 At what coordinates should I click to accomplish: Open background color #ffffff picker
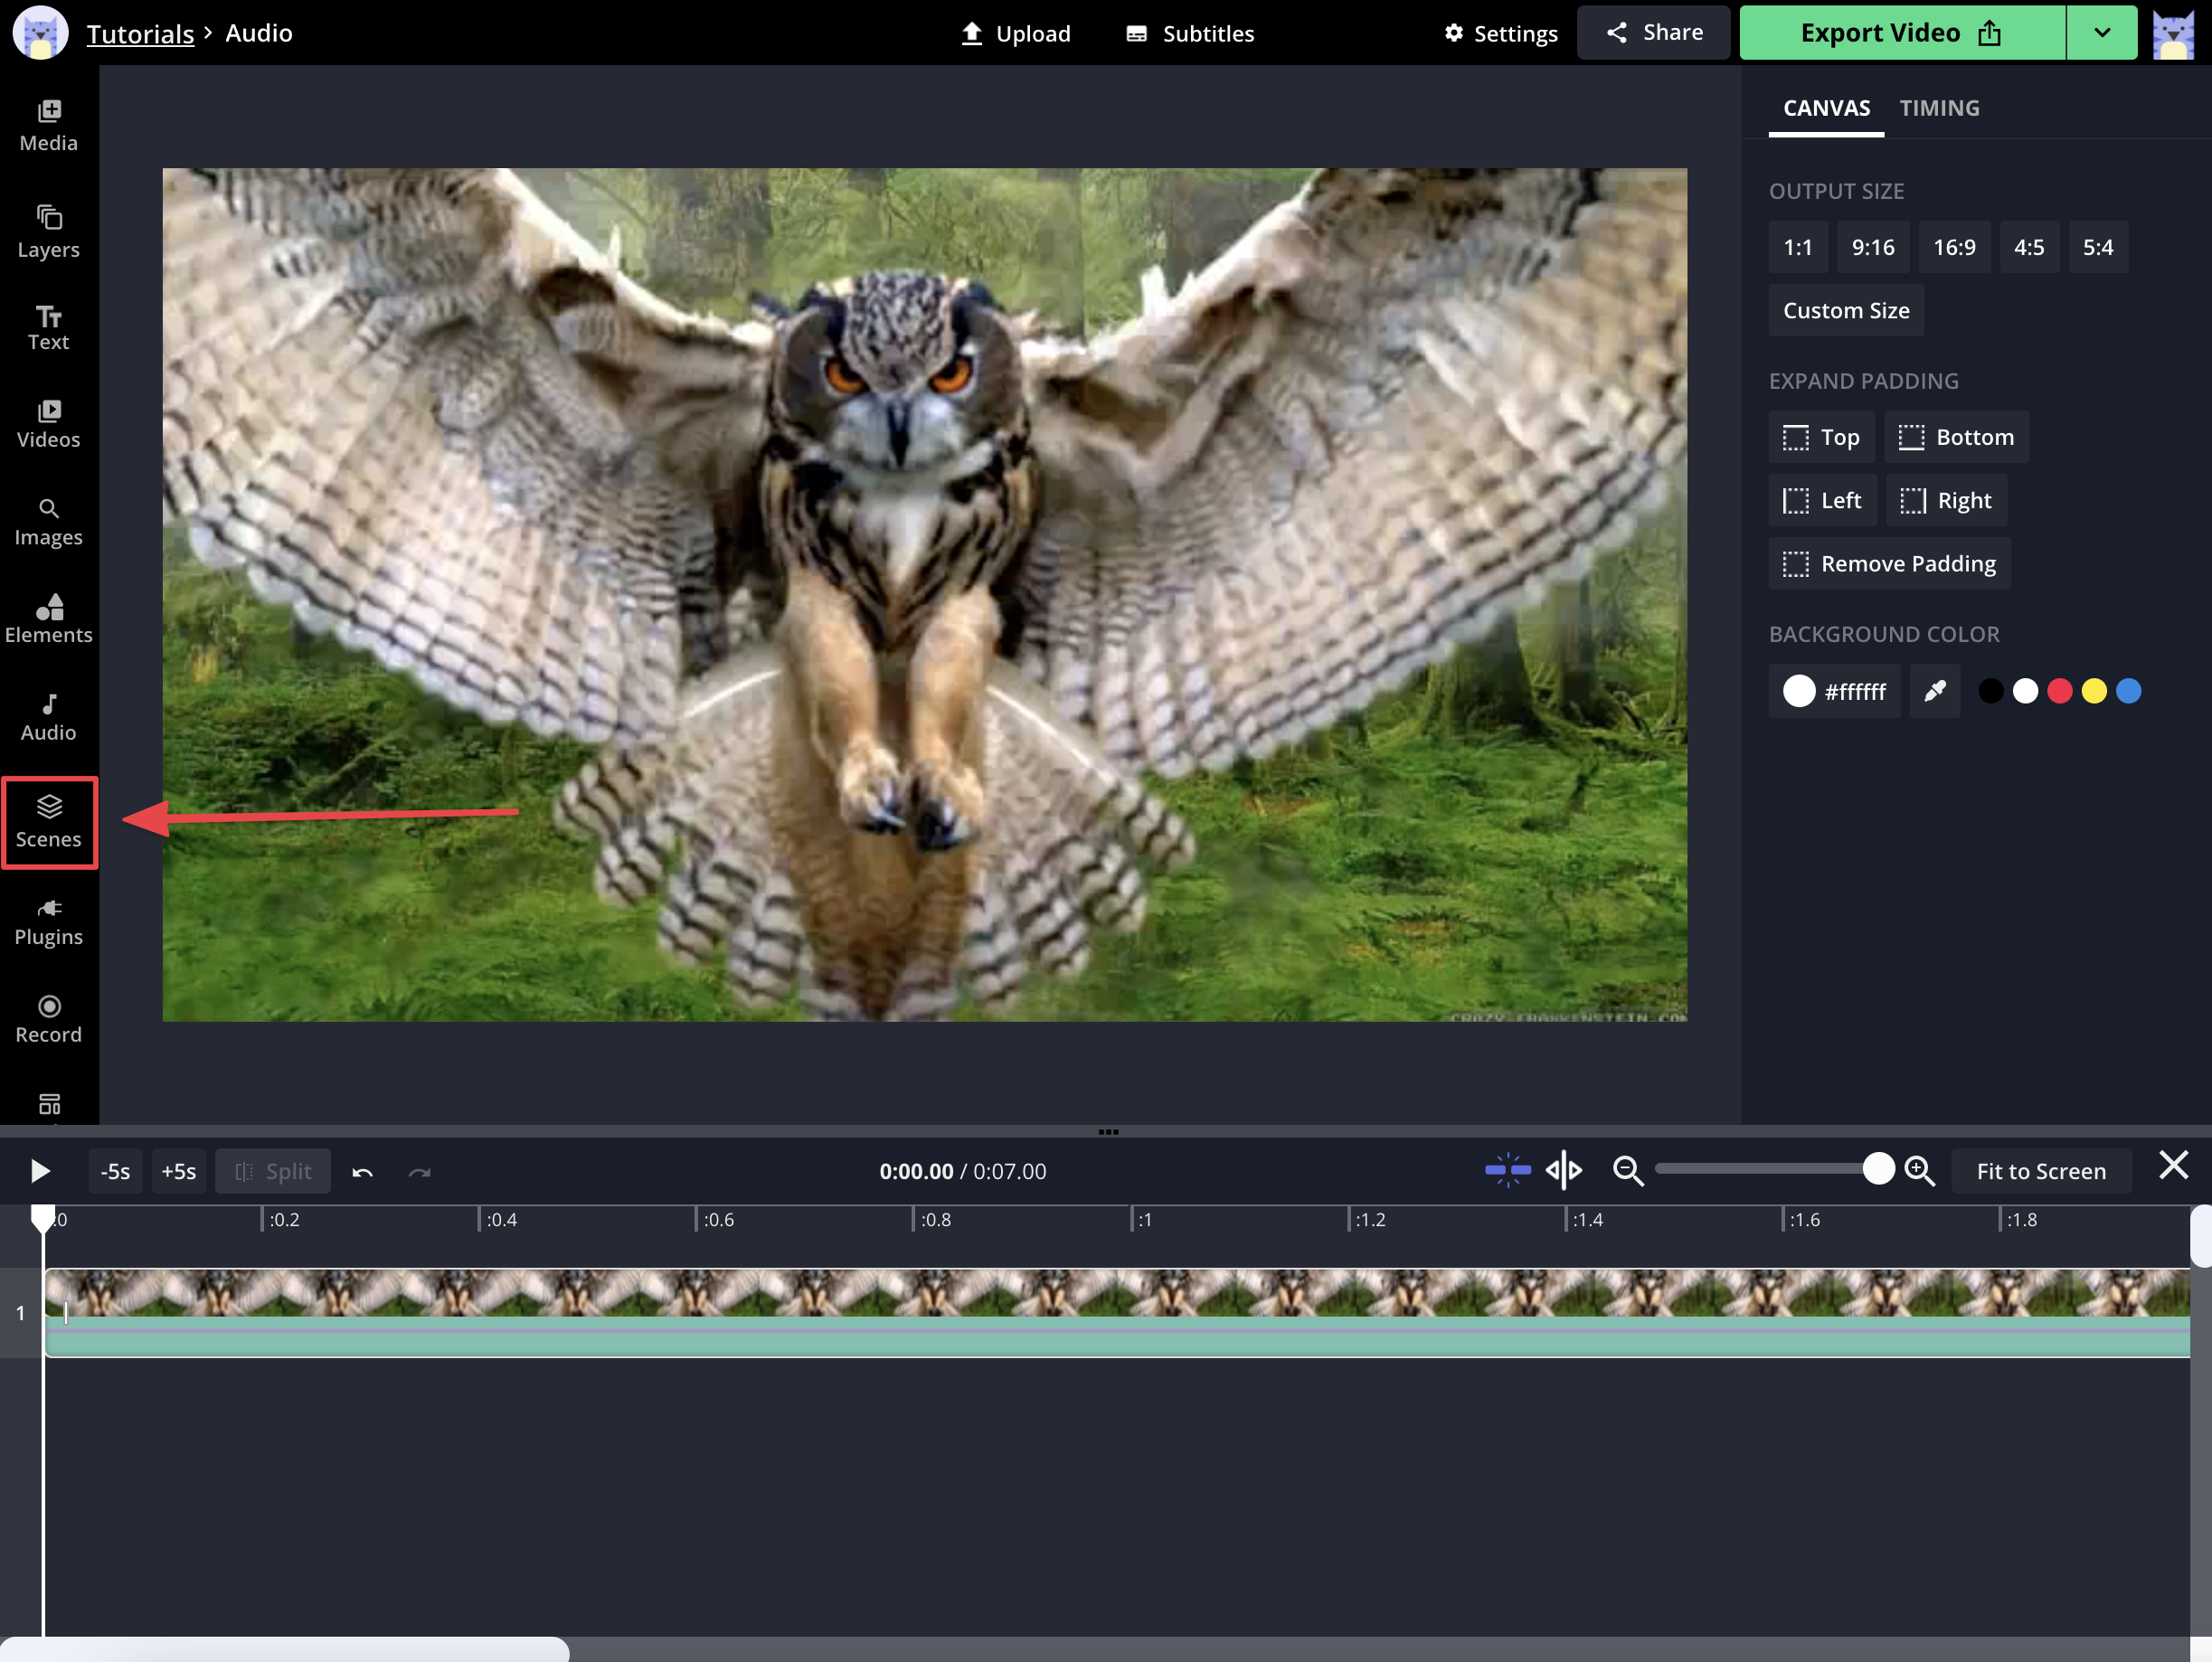pos(1834,691)
